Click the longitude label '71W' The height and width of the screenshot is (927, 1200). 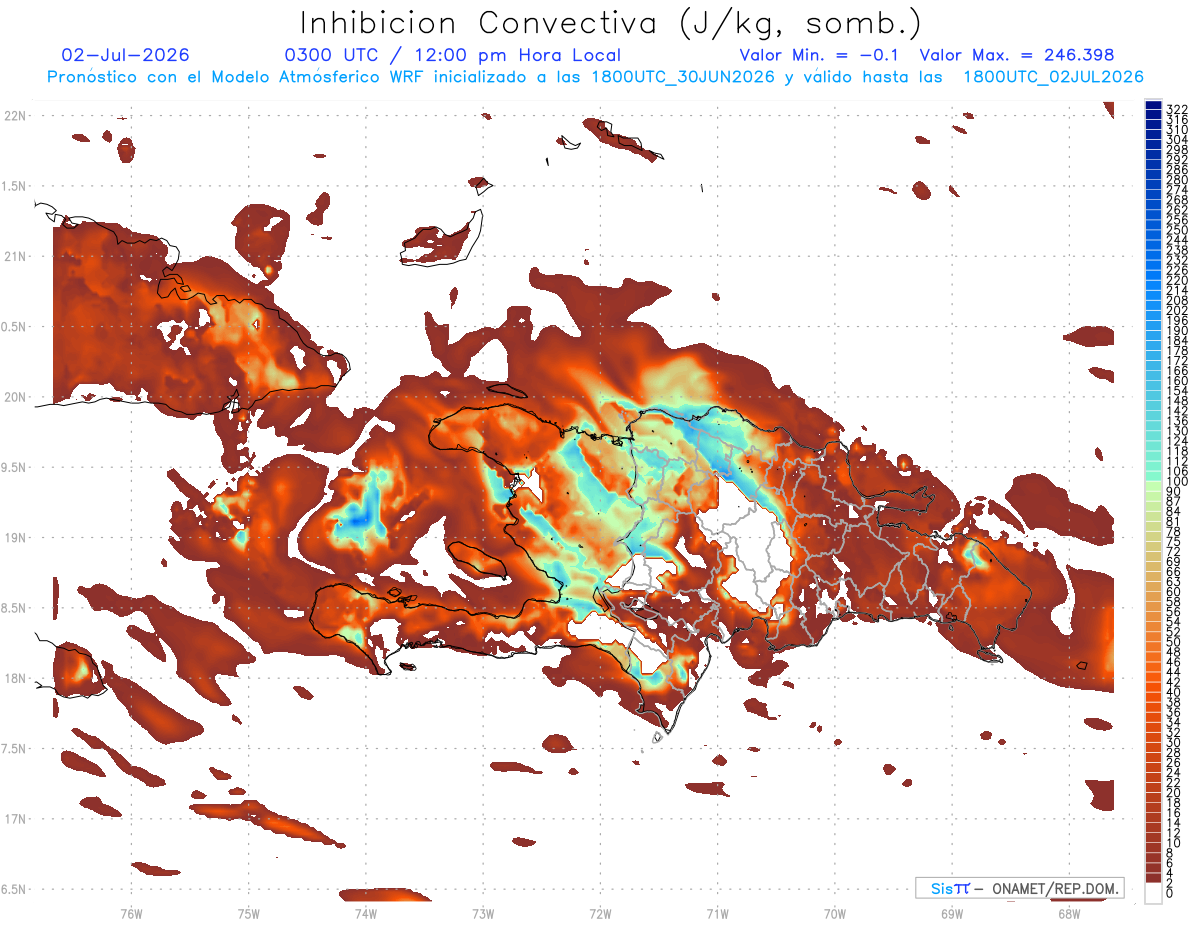pyautogui.click(x=717, y=913)
